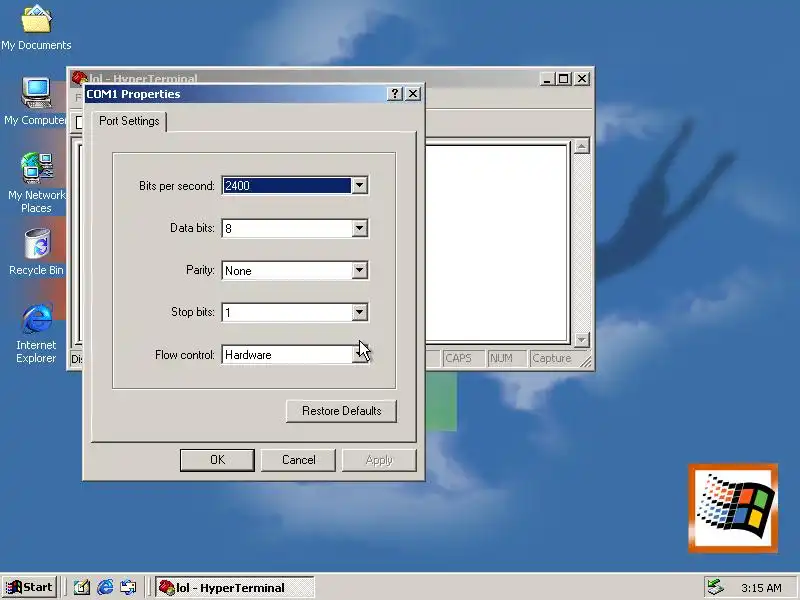Click HyperTerminal scrollbar up arrow

[x=582, y=146]
